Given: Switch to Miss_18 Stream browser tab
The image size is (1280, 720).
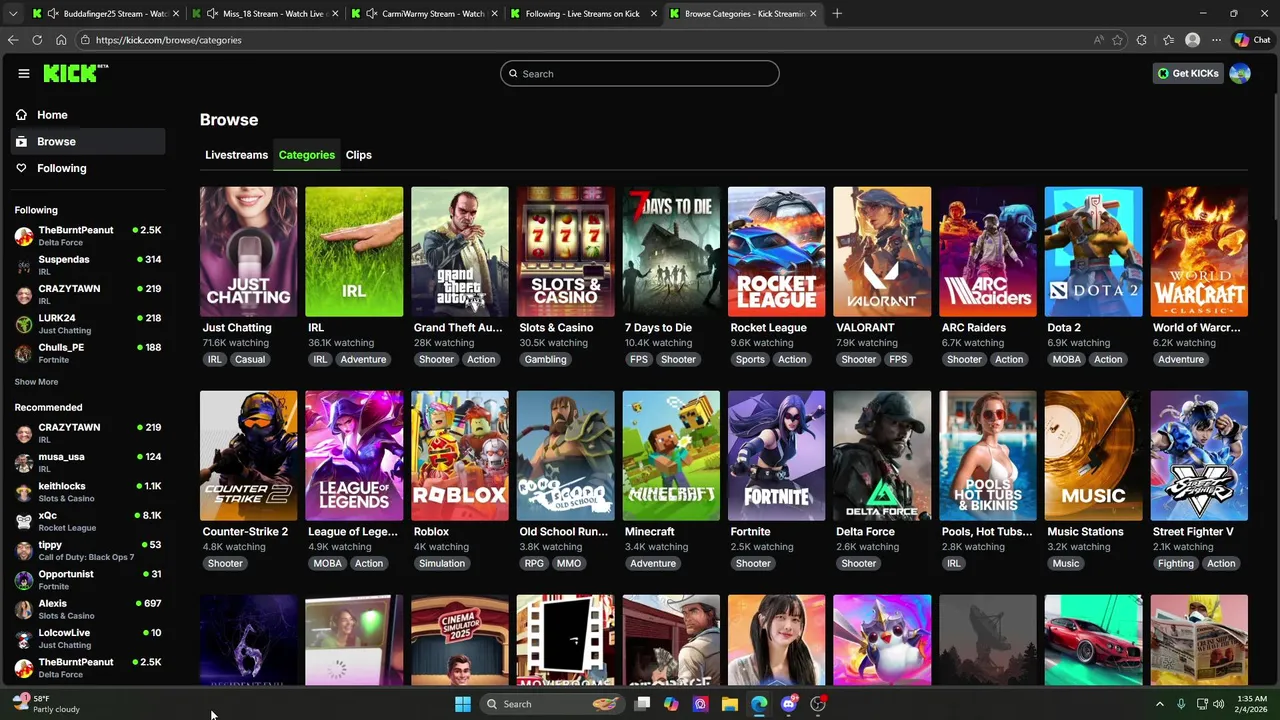Looking at the screenshot, I should click(264, 14).
